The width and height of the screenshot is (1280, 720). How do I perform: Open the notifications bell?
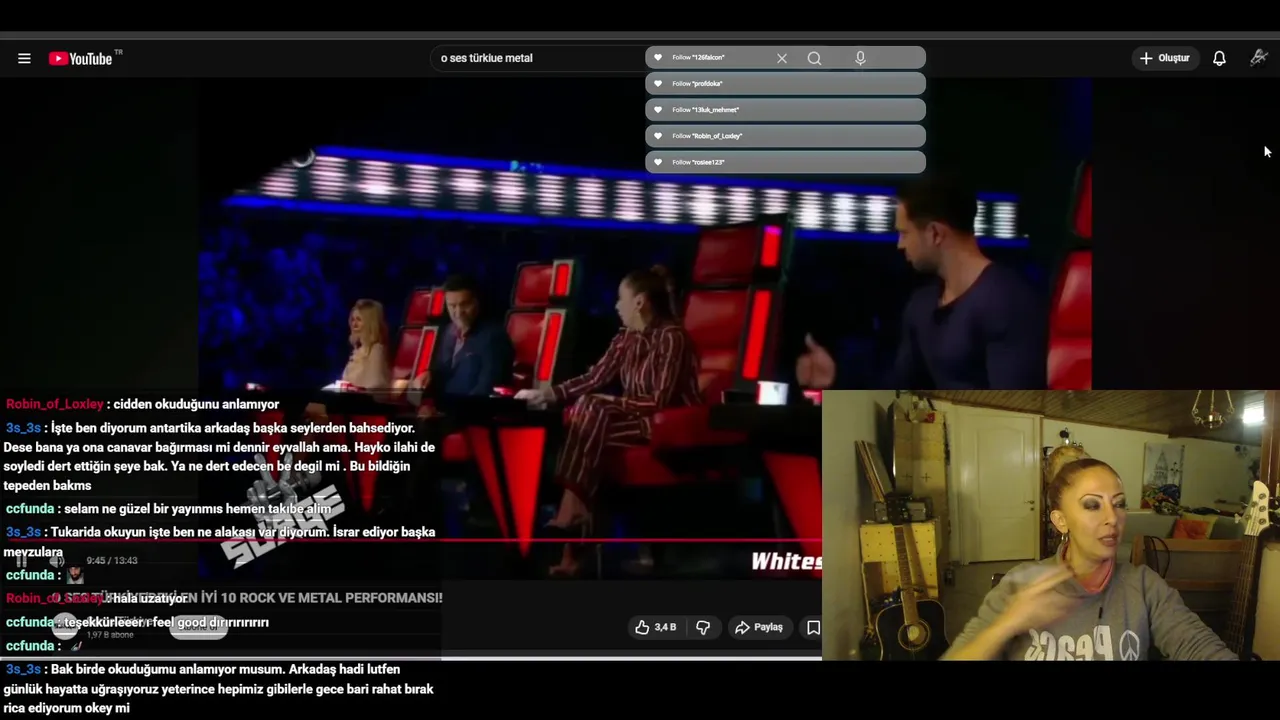coord(1219,58)
